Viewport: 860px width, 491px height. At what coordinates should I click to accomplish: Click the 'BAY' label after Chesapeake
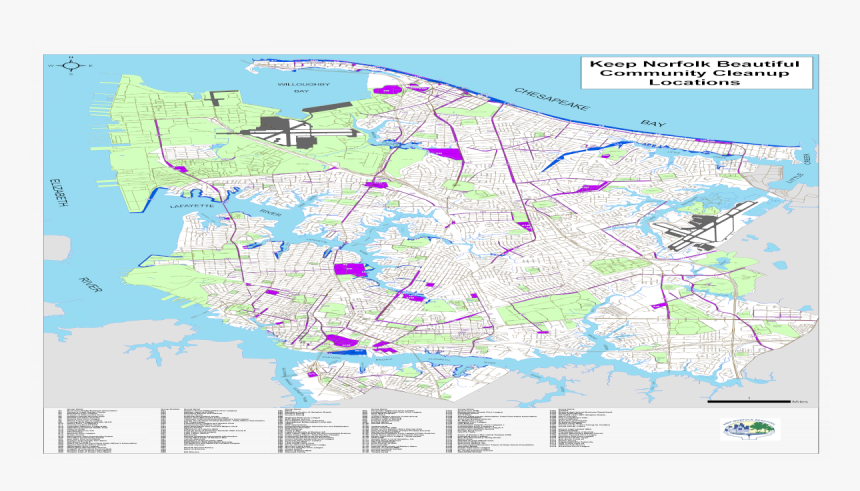653,124
